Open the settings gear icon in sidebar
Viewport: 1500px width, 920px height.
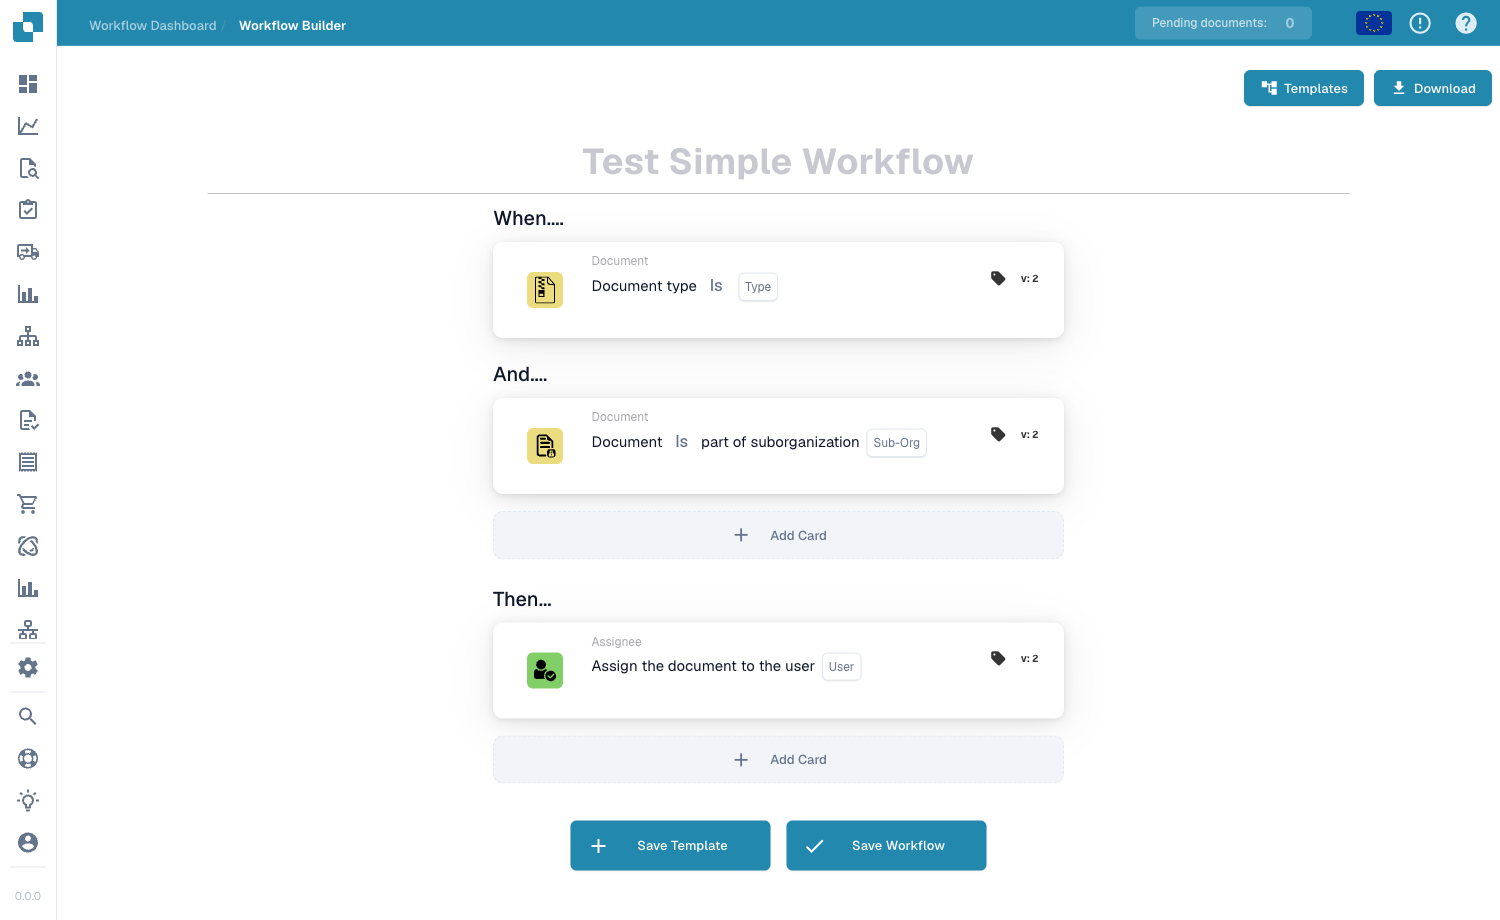pyautogui.click(x=28, y=668)
